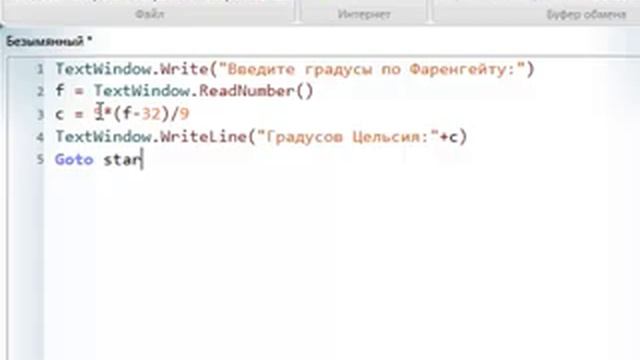
Task: Select the Безымянный document tab
Action: pos(49,41)
